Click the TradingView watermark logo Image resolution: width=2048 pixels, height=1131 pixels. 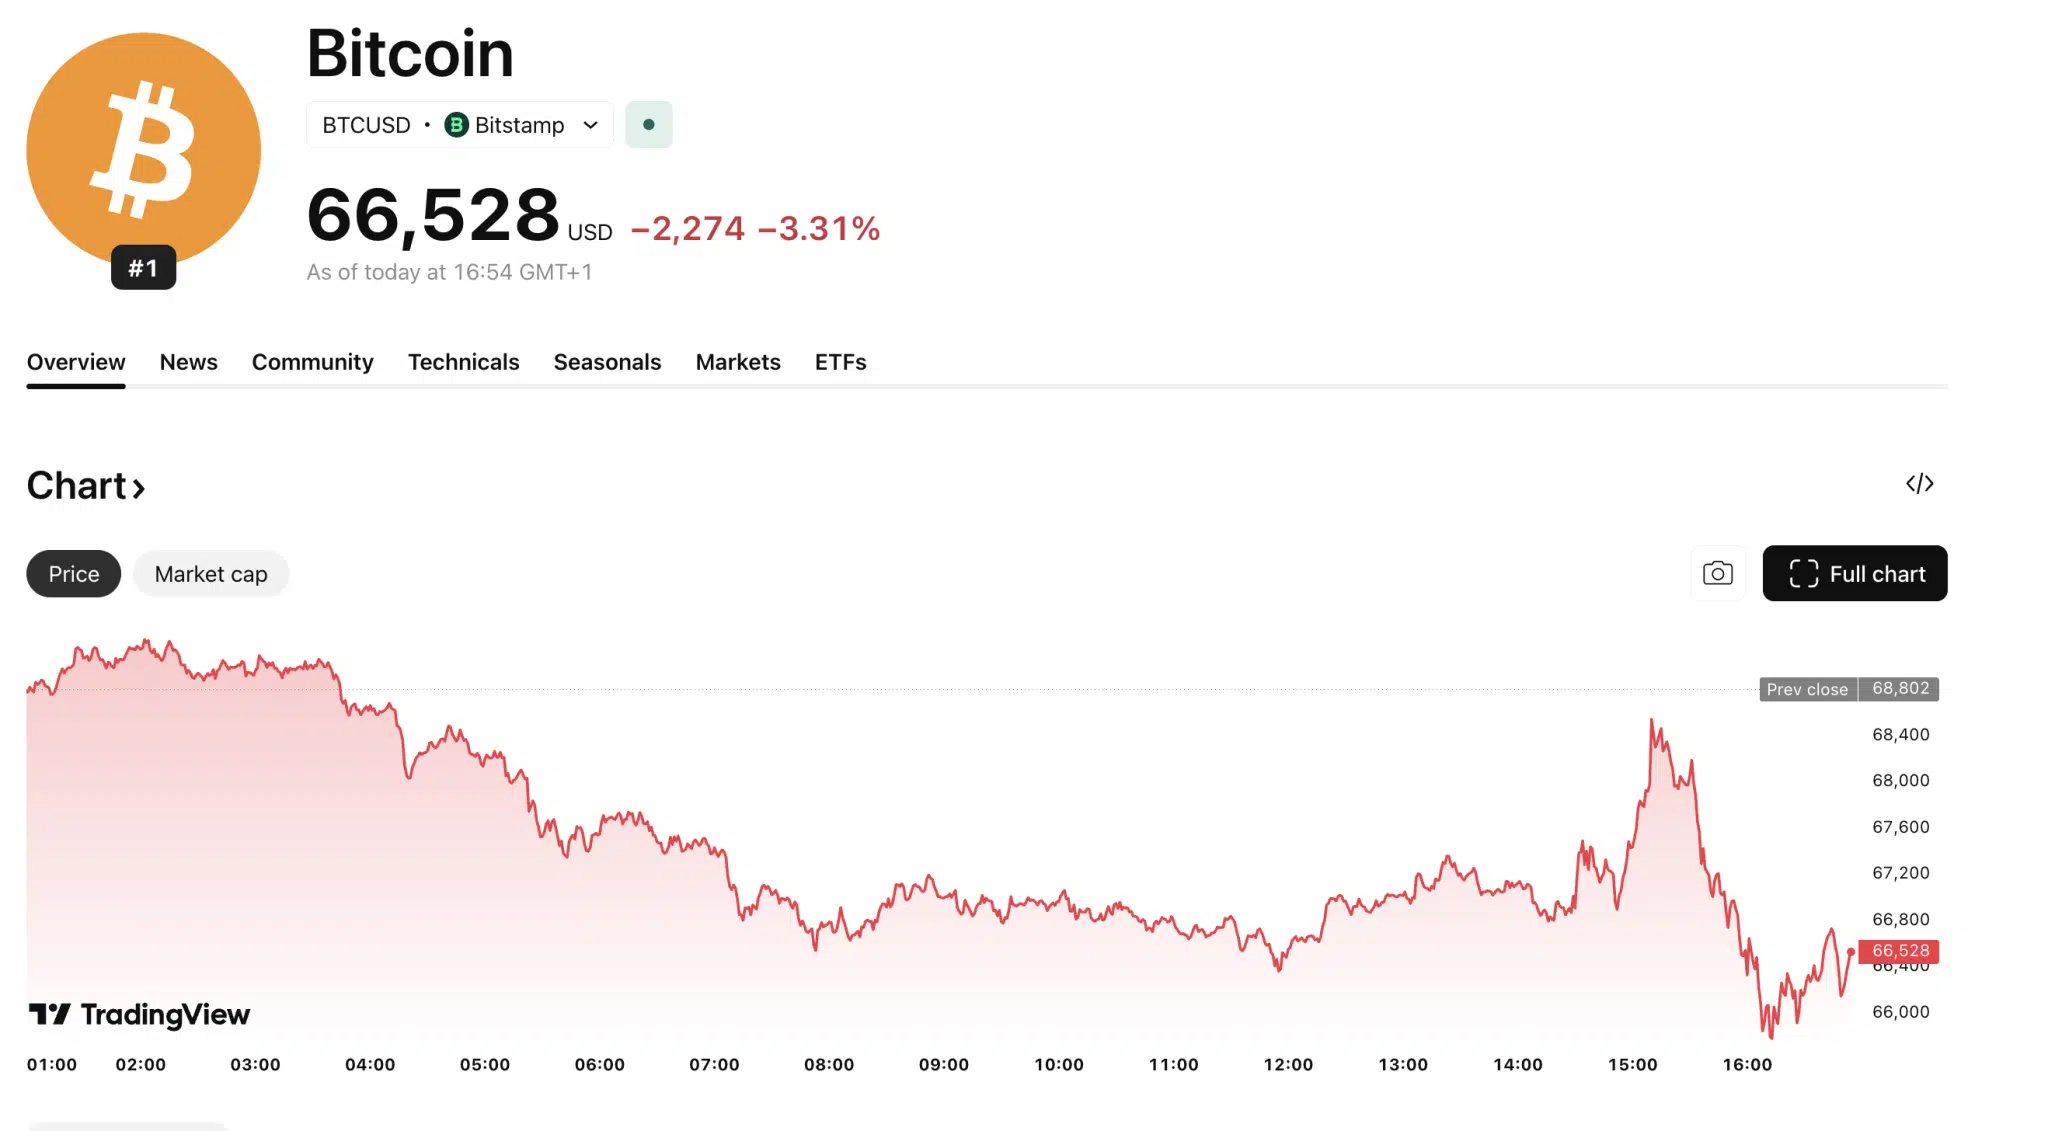(x=139, y=1014)
